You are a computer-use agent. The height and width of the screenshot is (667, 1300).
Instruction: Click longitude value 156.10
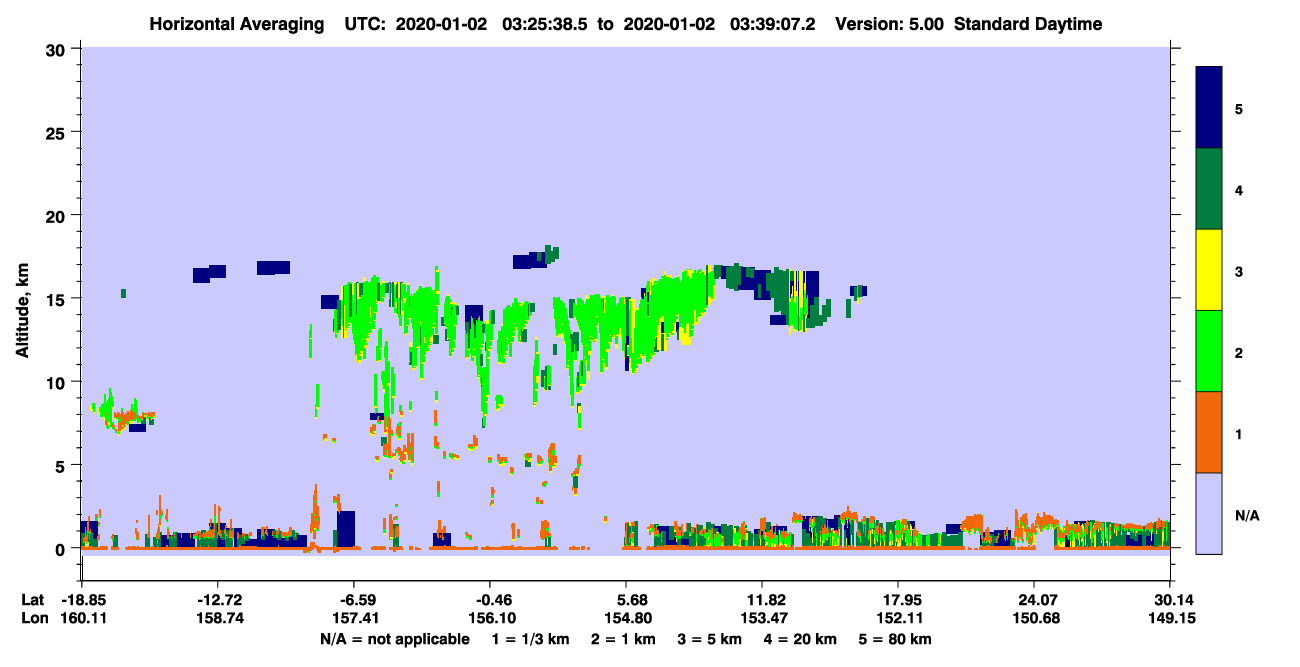(489, 619)
